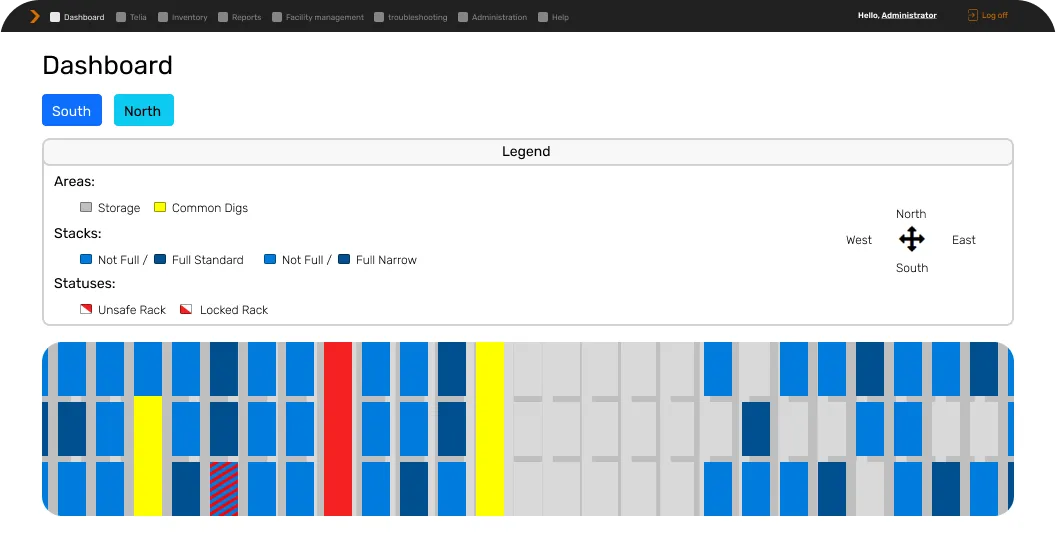
Task: Click the Unsafe Rack legend icon
Action: click(86, 310)
